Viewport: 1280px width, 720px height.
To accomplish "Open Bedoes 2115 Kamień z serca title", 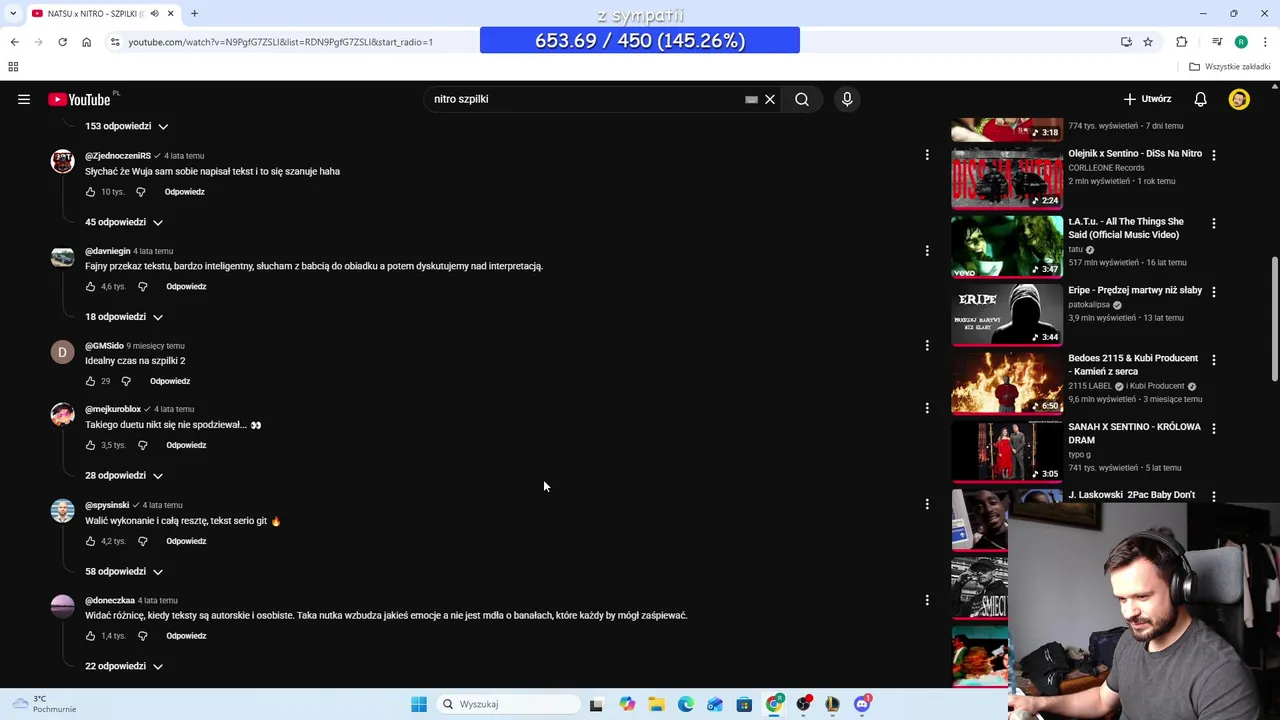I will tap(1133, 364).
